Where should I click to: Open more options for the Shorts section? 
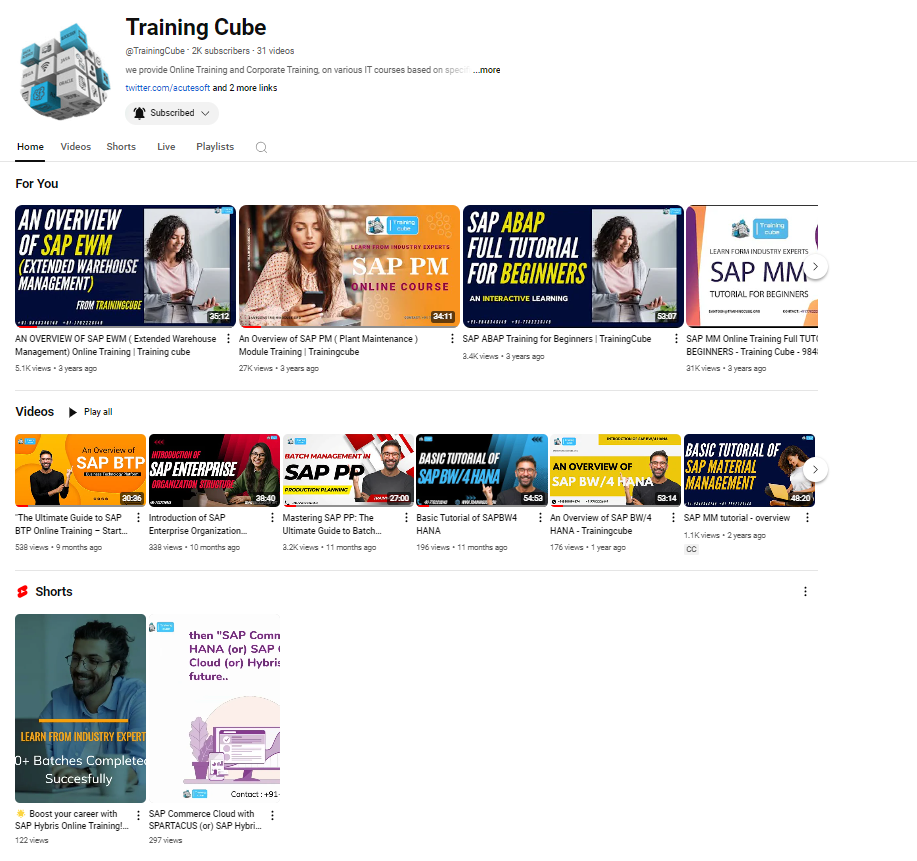(805, 592)
